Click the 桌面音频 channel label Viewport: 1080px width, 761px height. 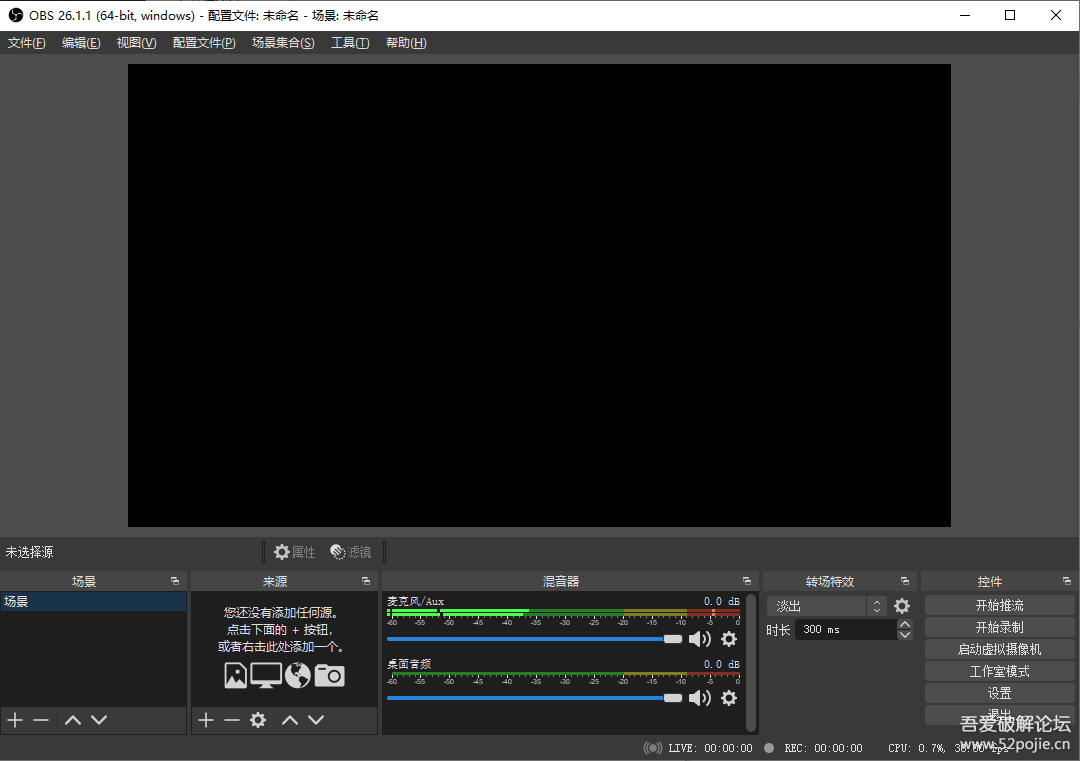pos(409,664)
